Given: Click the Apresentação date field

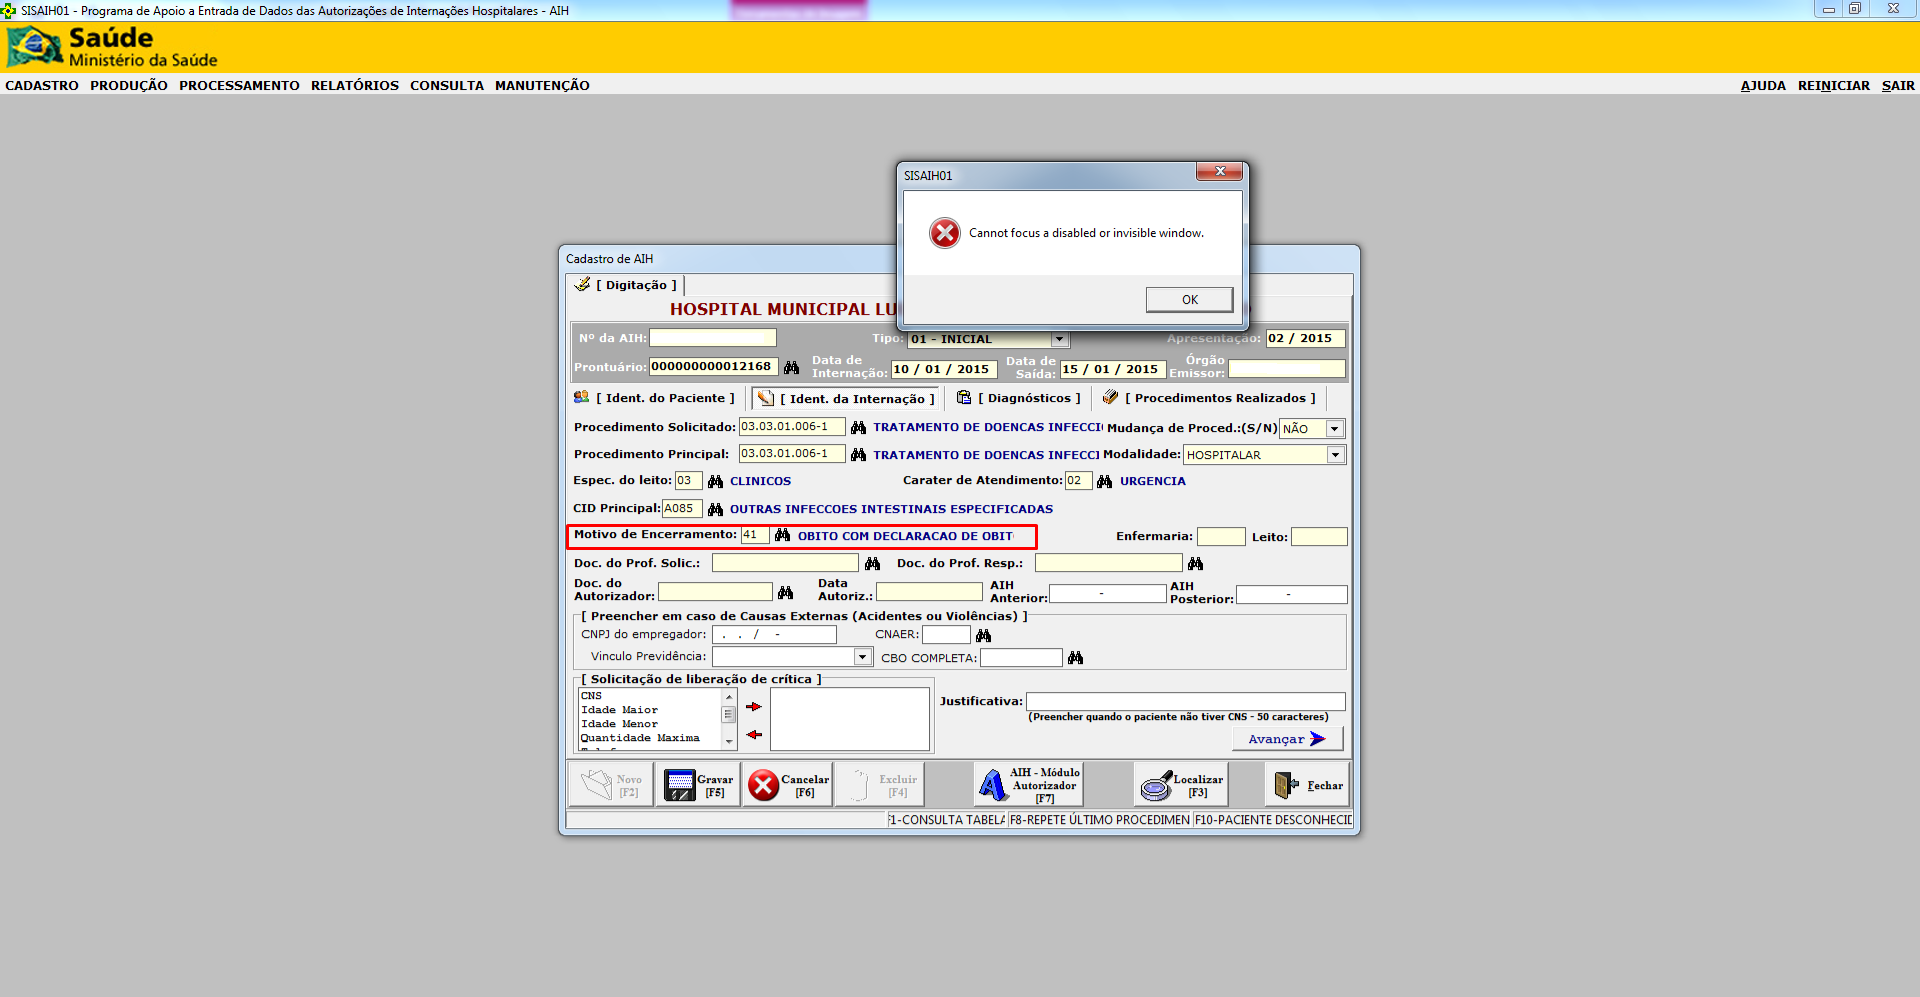Looking at the screenshot, I should pos(1305,338).
